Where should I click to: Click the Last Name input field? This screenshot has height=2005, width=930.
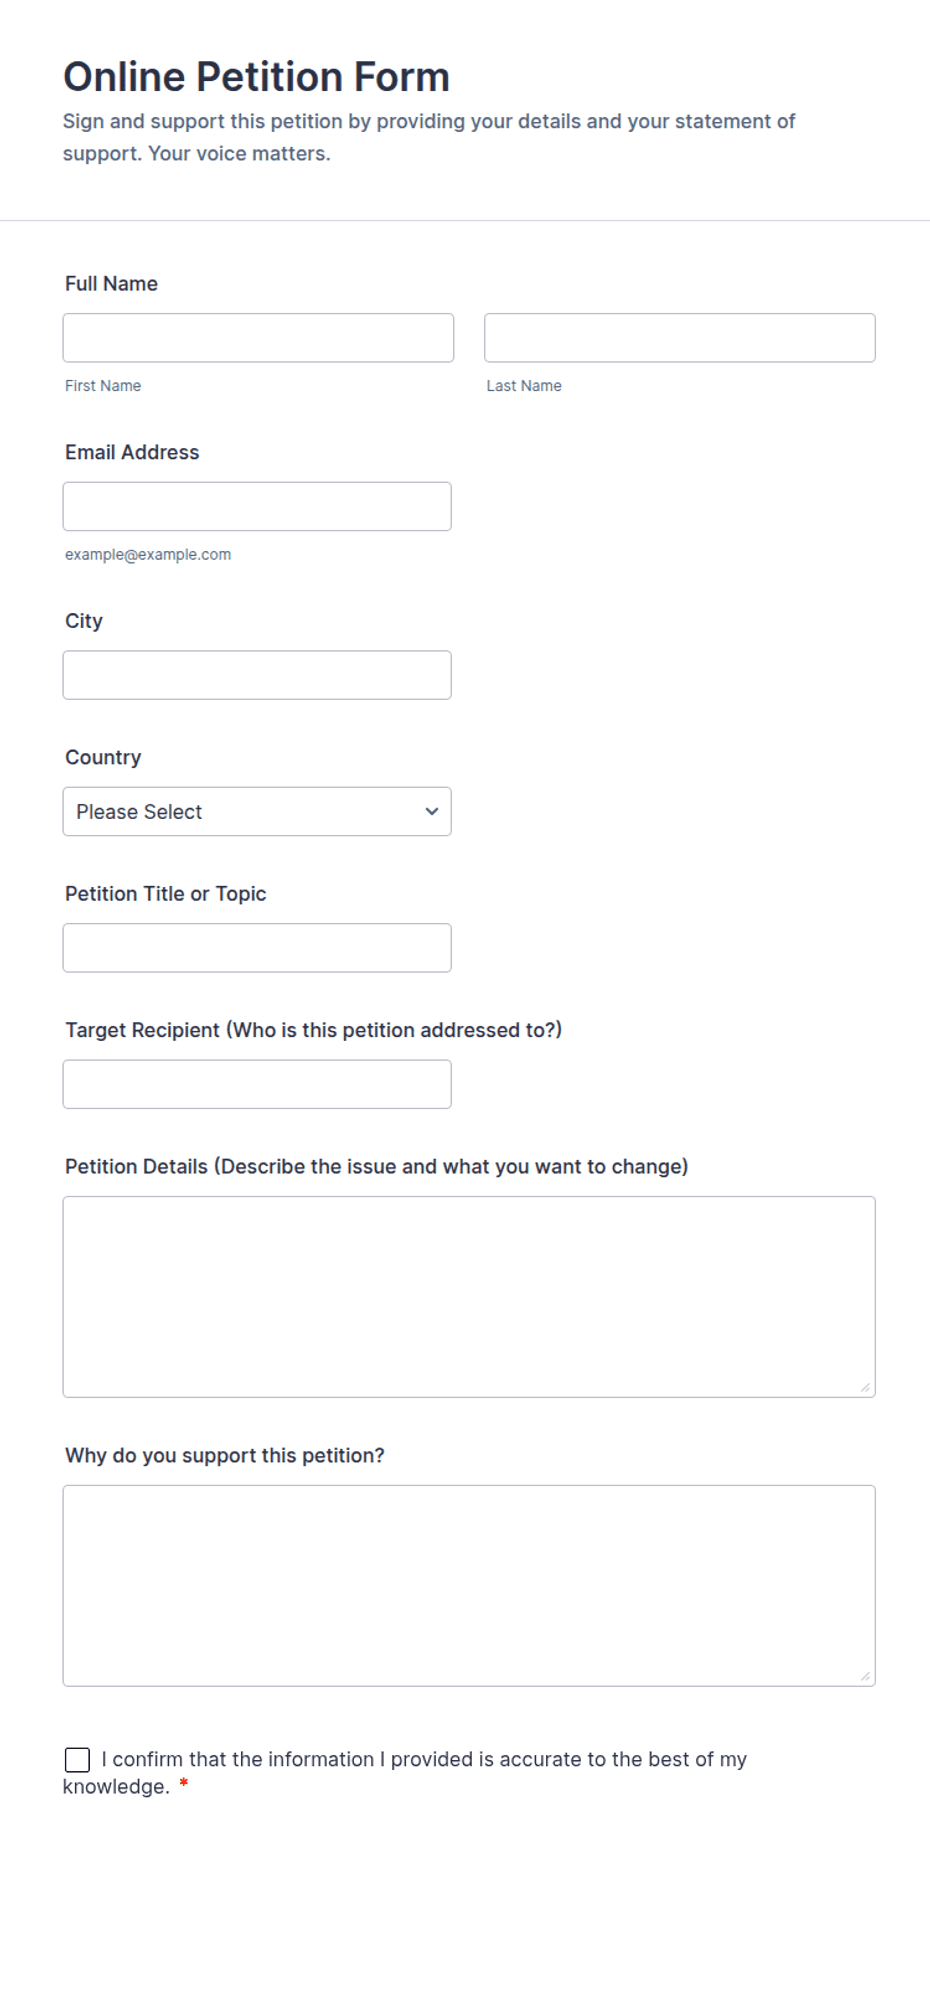coord(680,338)
